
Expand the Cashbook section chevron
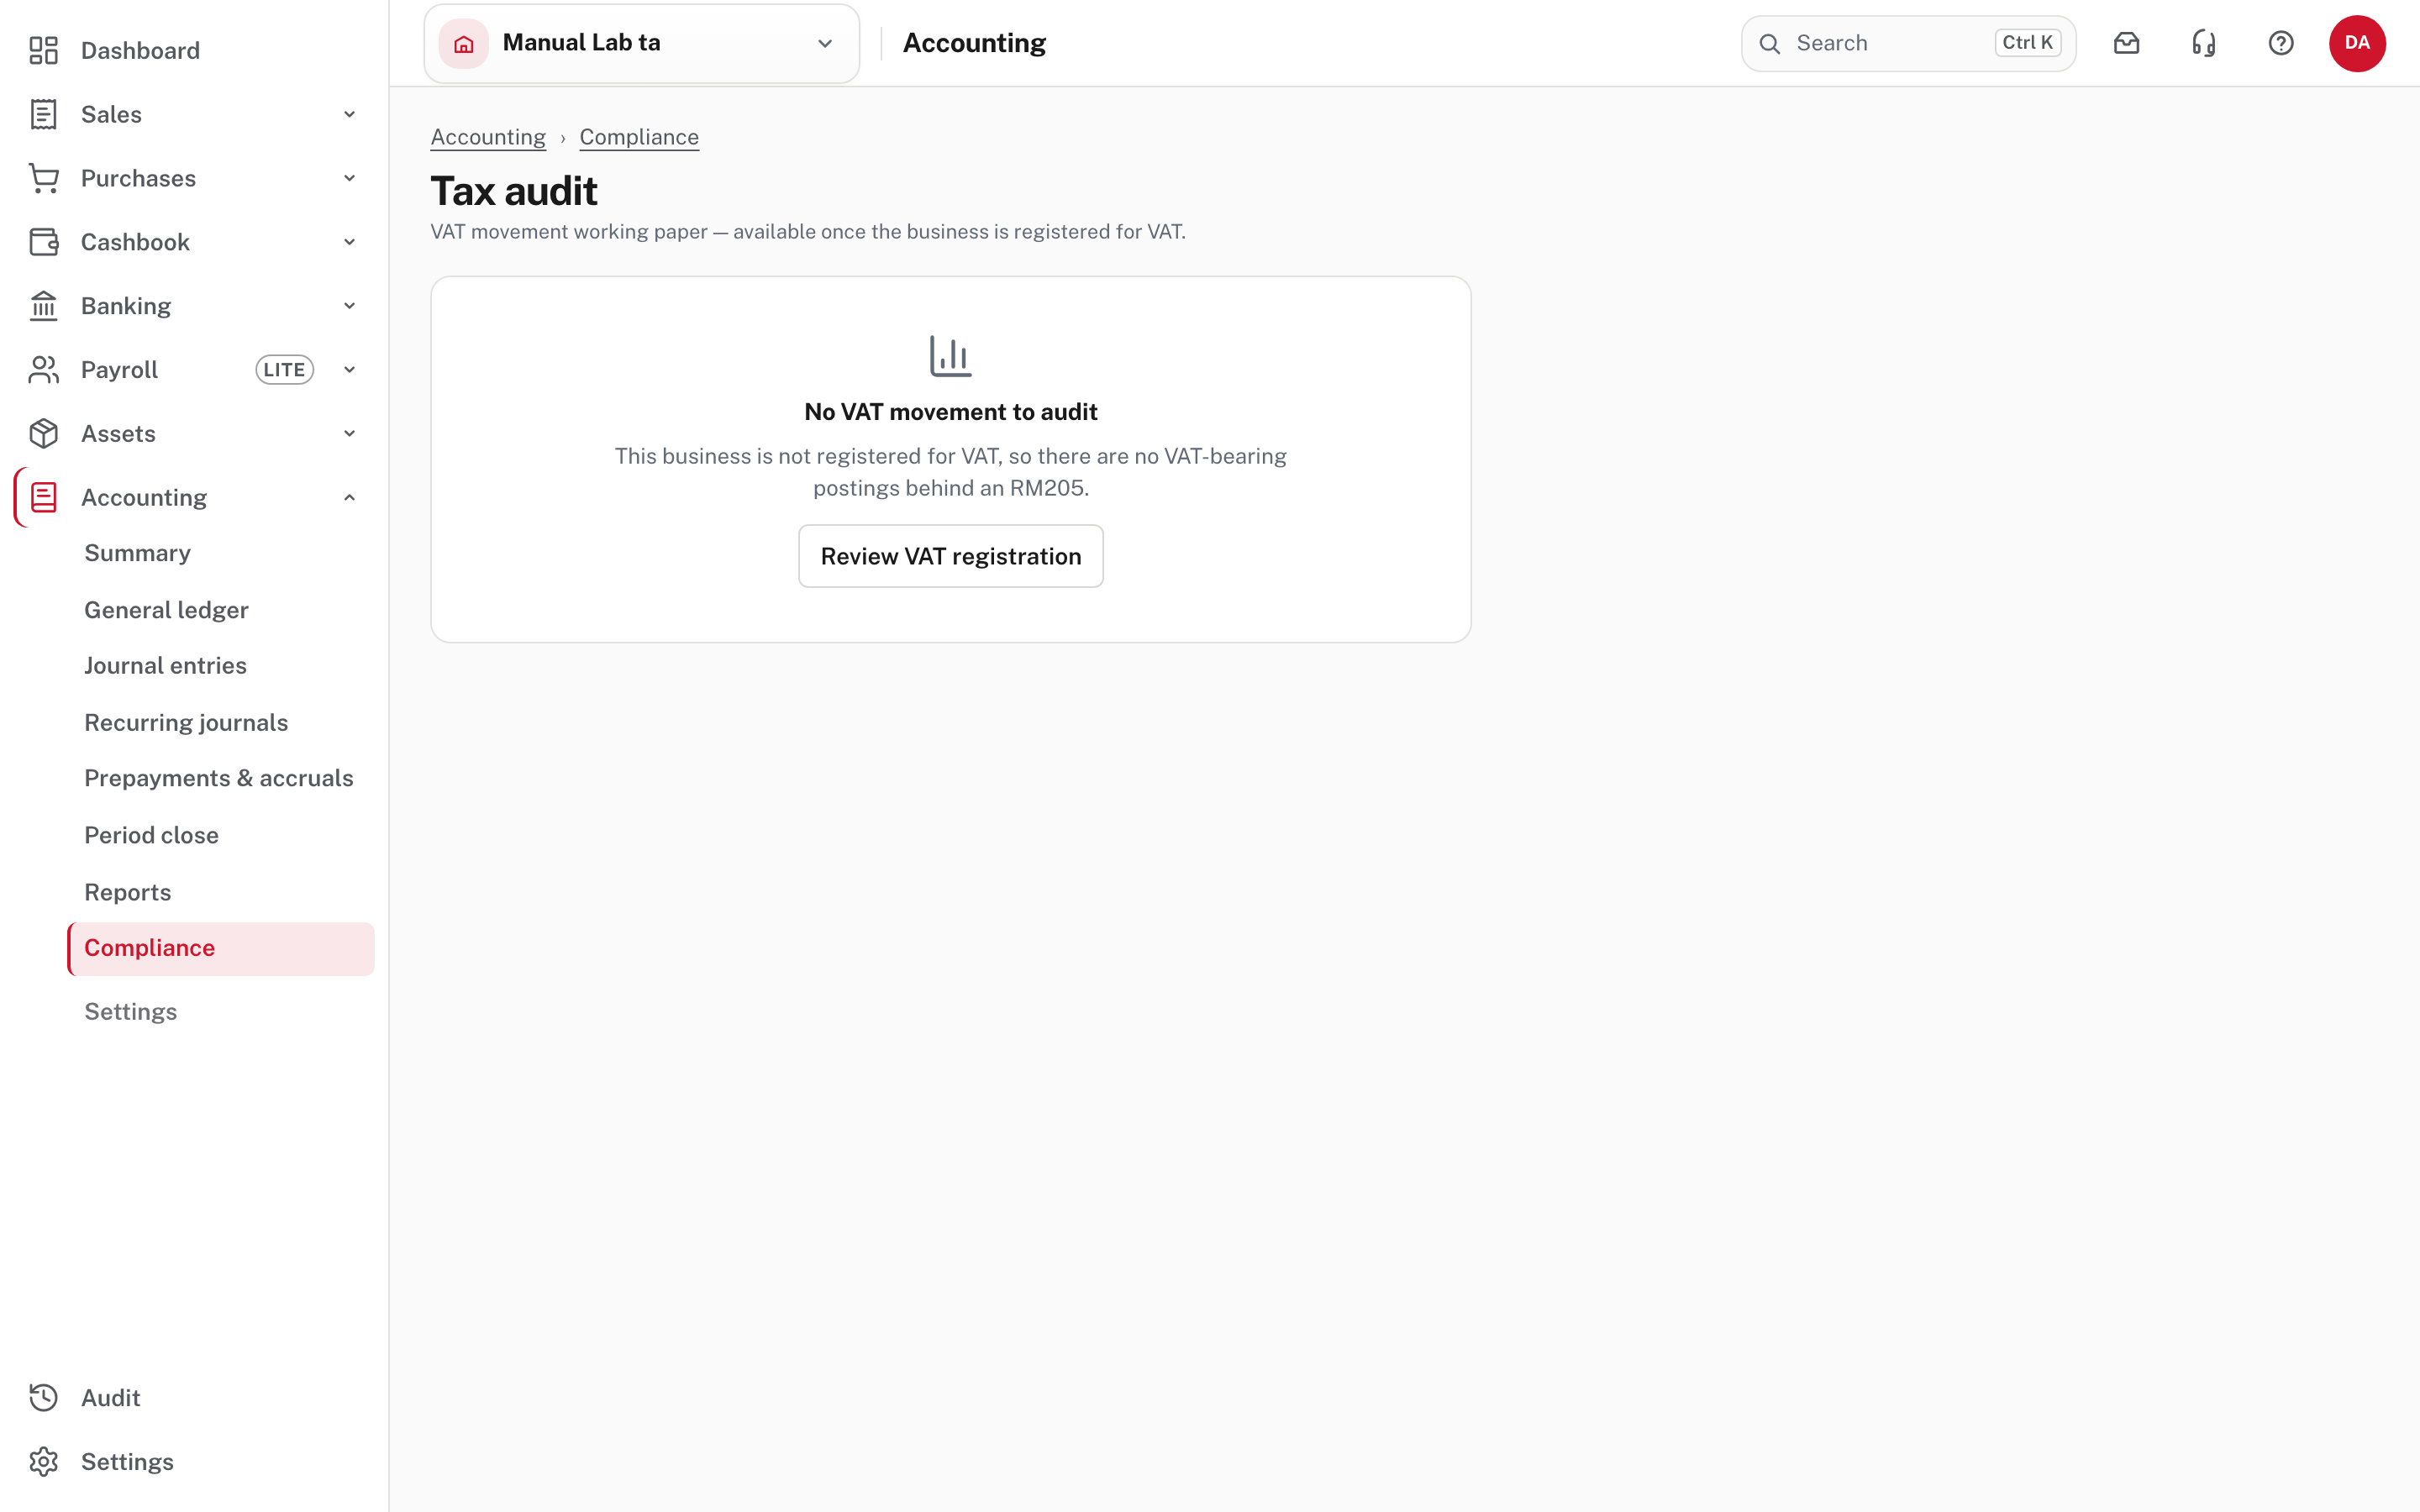point(349,242)
